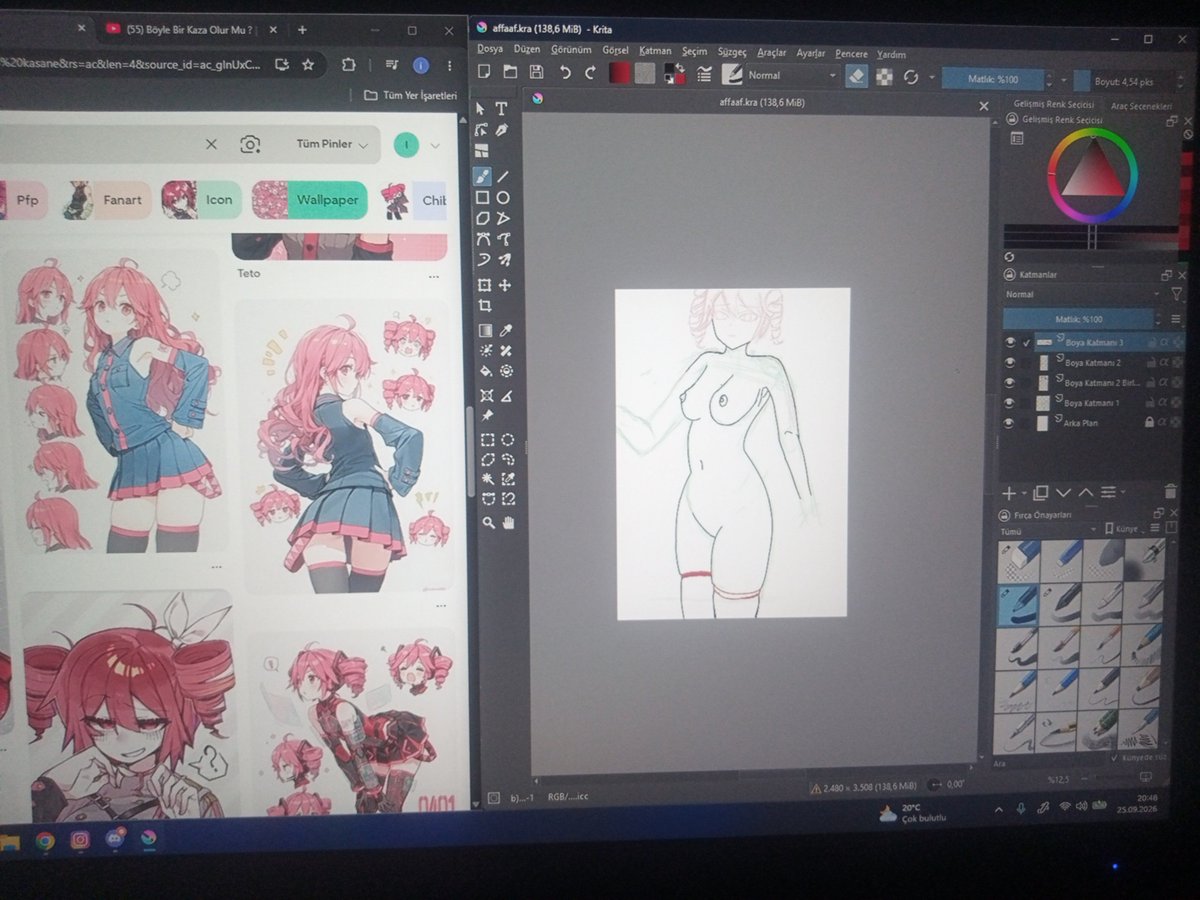This screenshot has height=900, width=1200.
Task: Click the Wallpaper filter chip
Action: click(x=310, y=200)
